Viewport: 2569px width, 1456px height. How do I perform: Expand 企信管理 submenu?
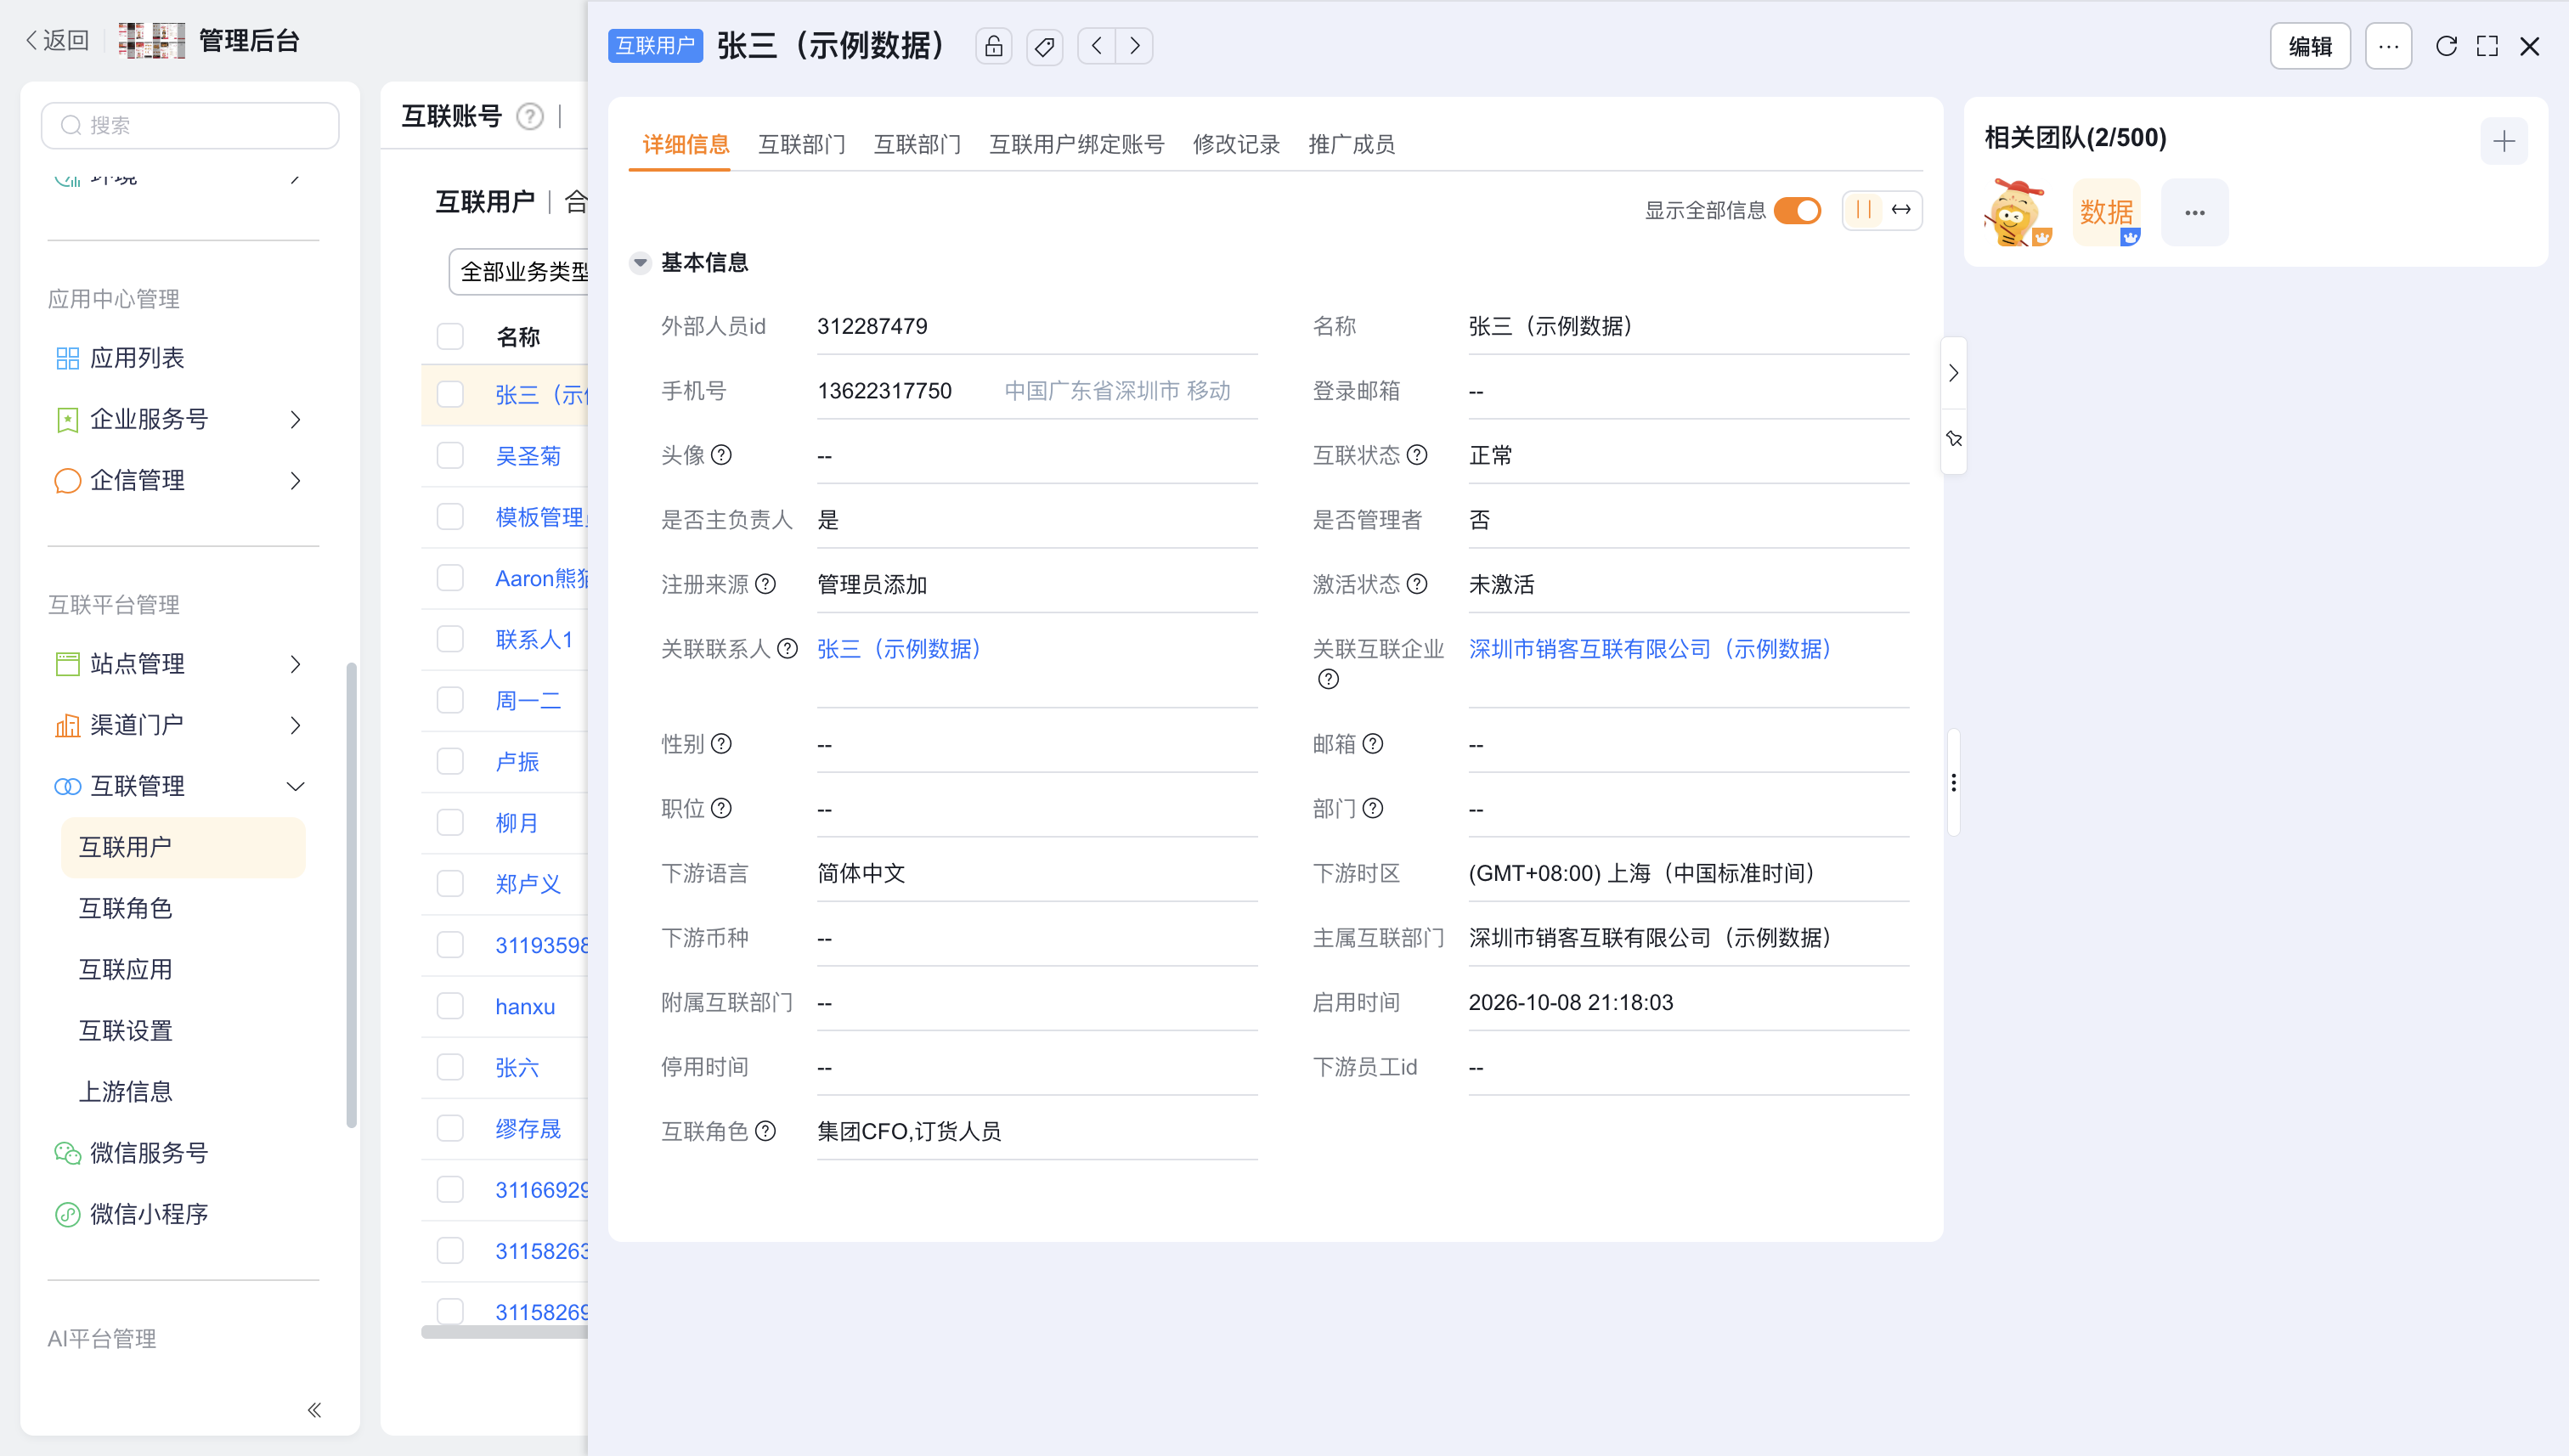tap(295, 481)
